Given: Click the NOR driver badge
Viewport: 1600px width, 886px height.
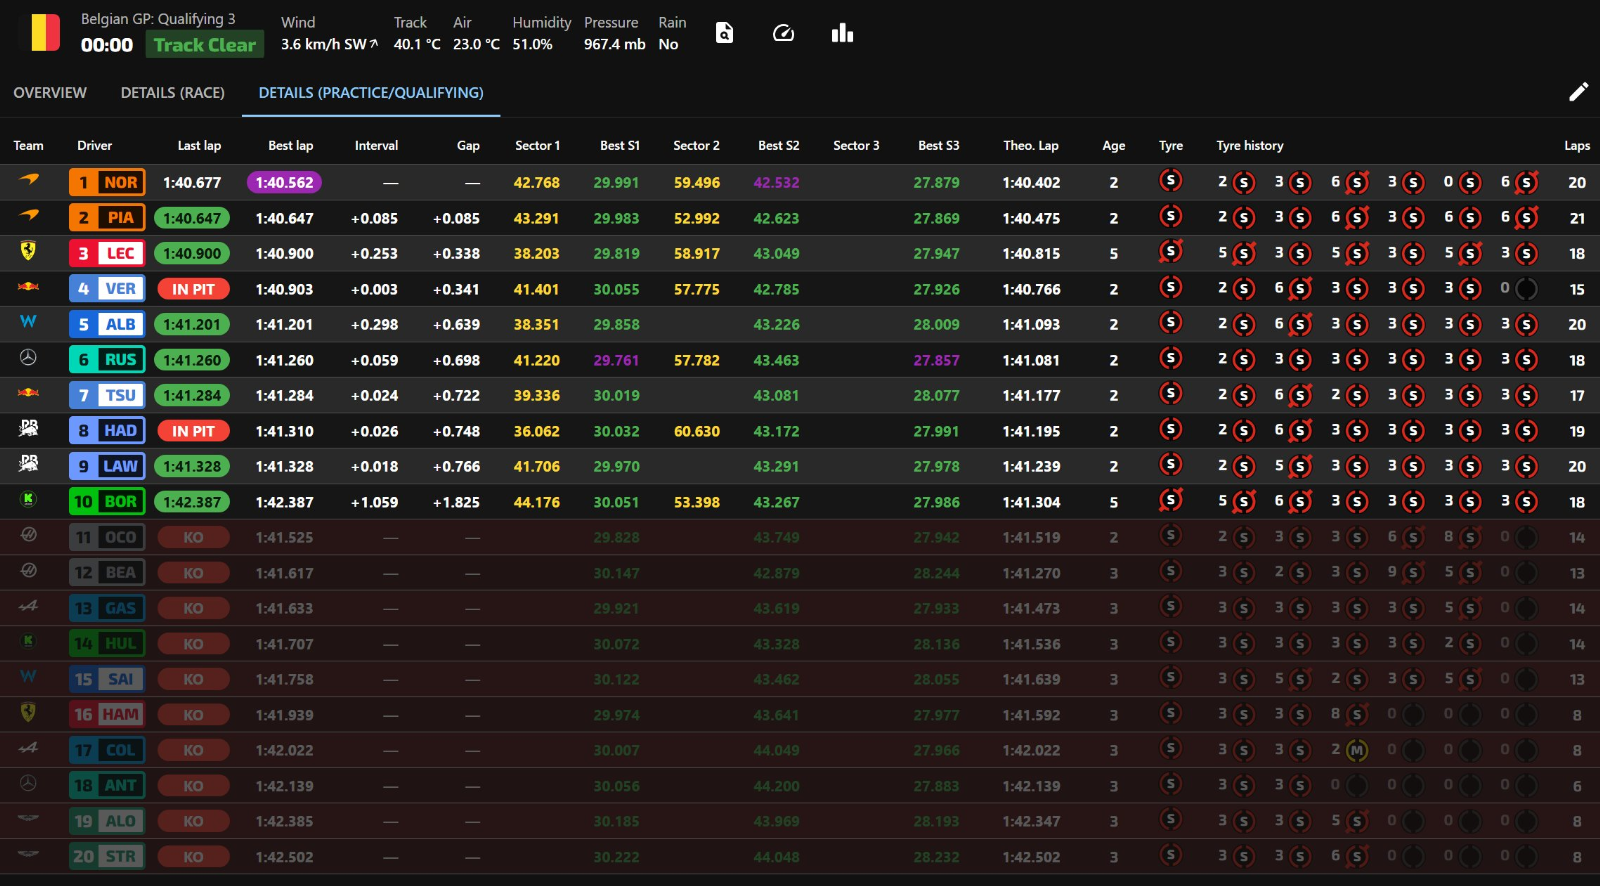Looking at the screenshot, I should 107,182.
